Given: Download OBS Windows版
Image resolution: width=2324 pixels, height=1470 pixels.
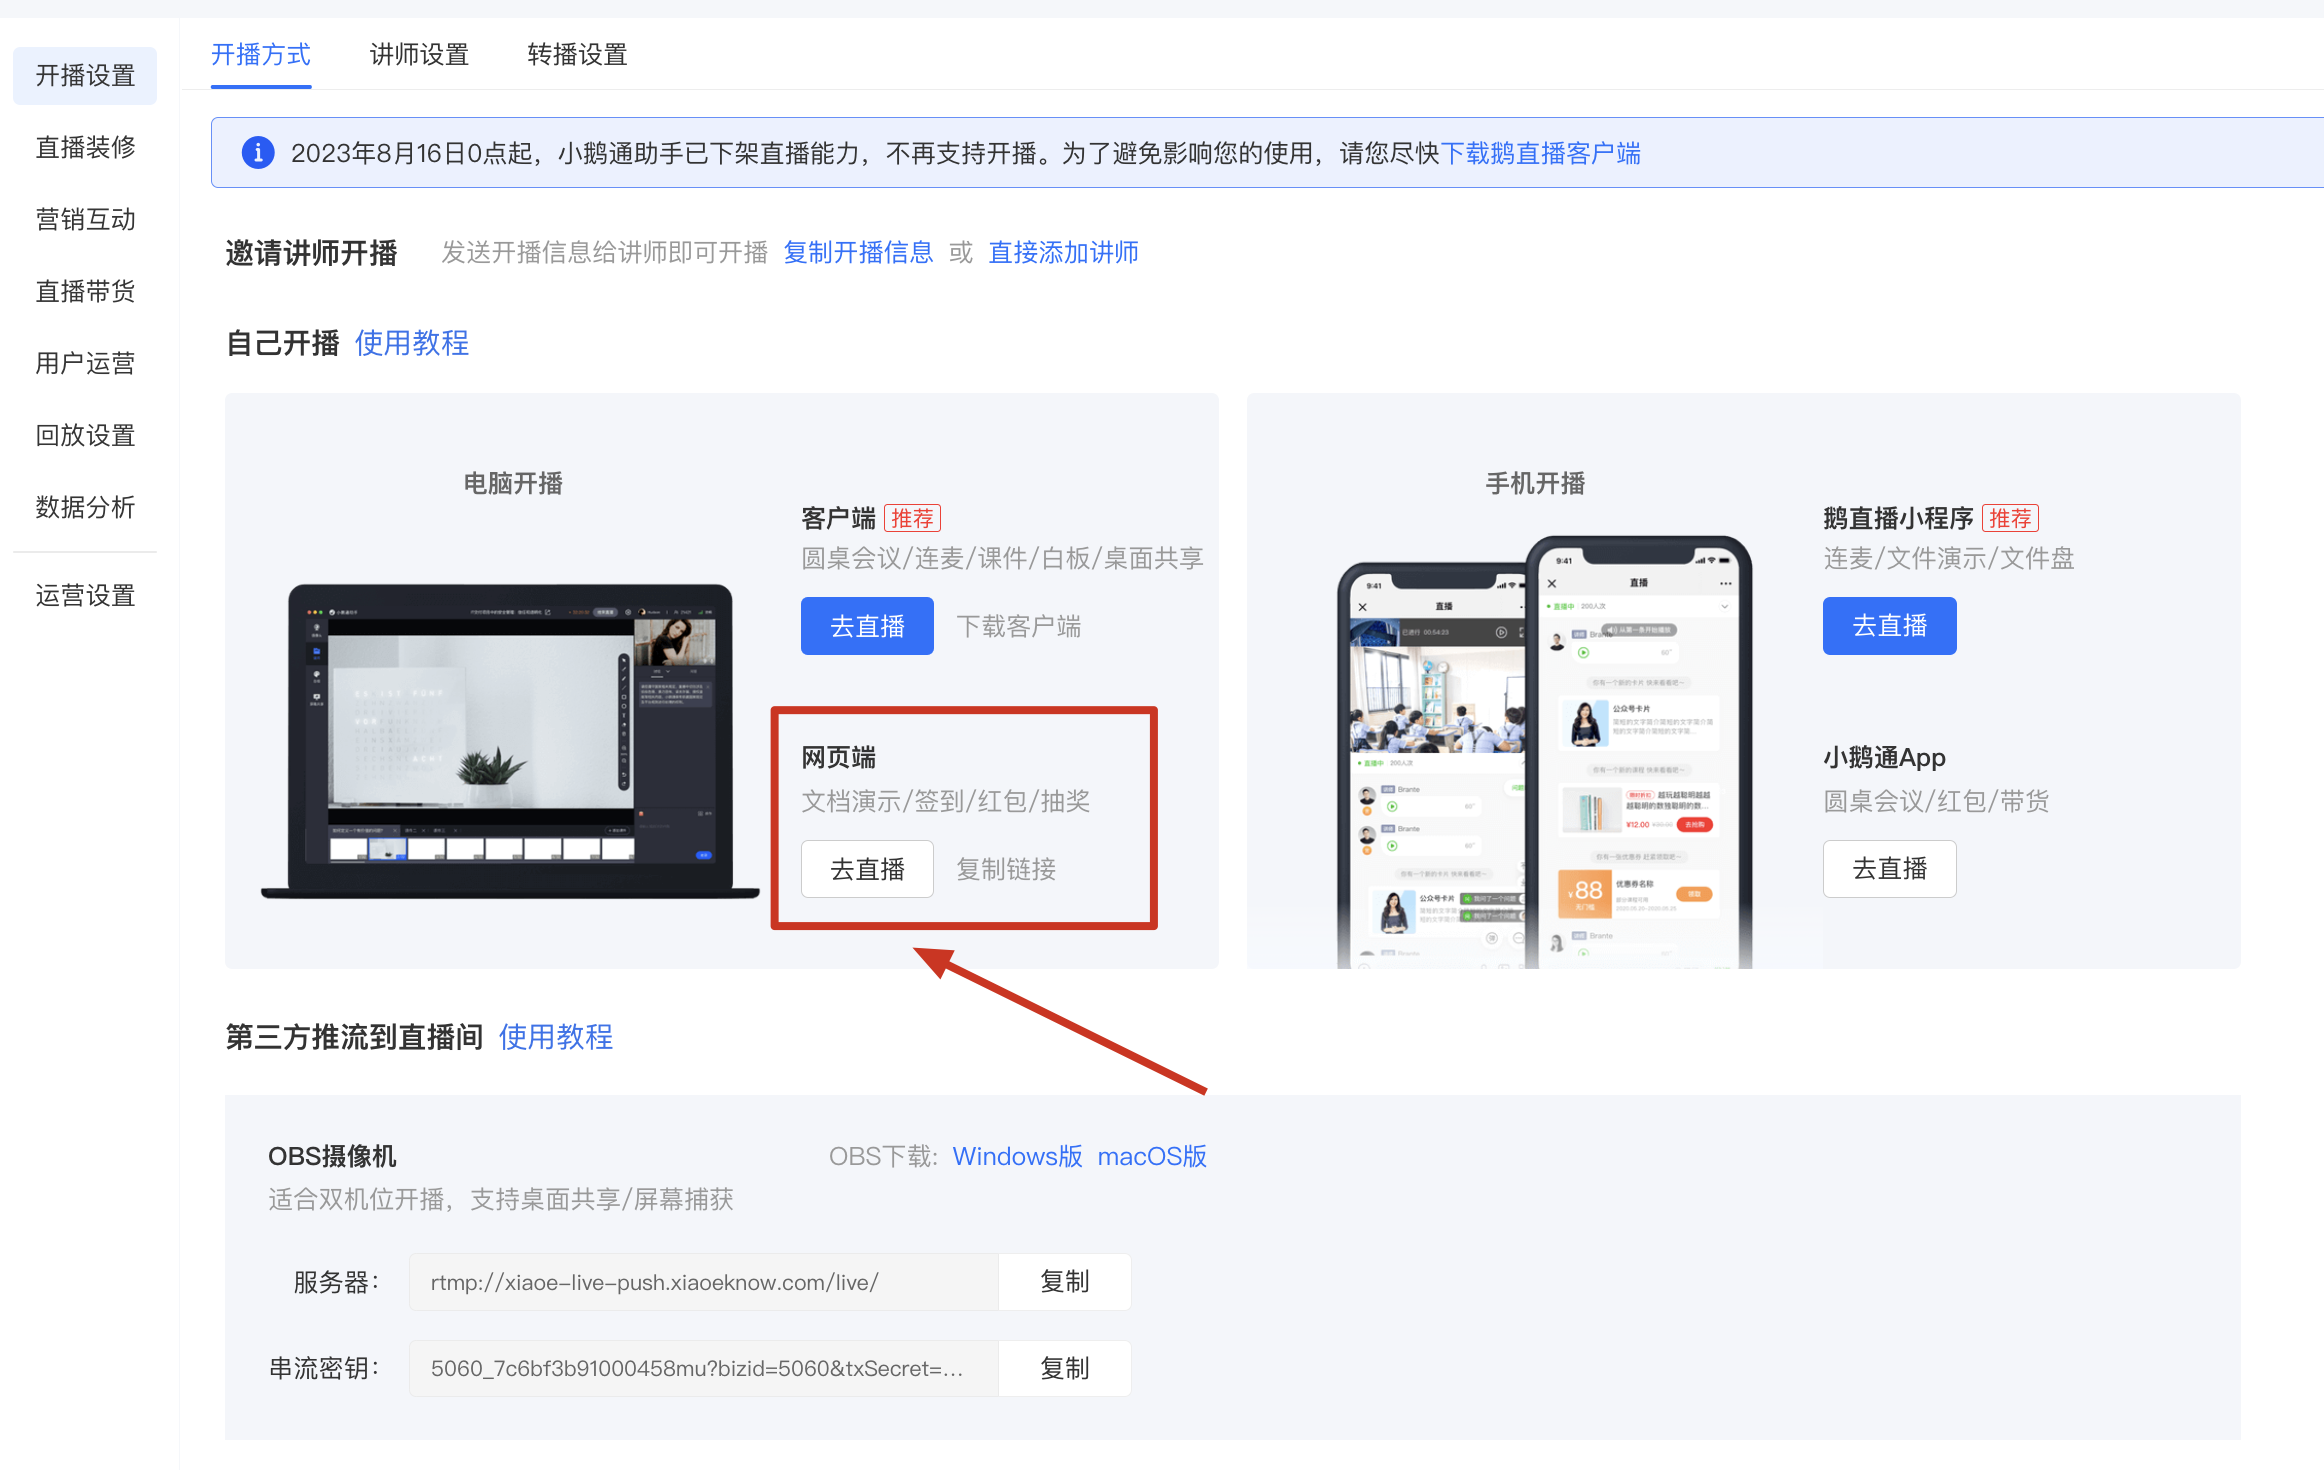Looking at the screenshot, I should point(1017,1157).
